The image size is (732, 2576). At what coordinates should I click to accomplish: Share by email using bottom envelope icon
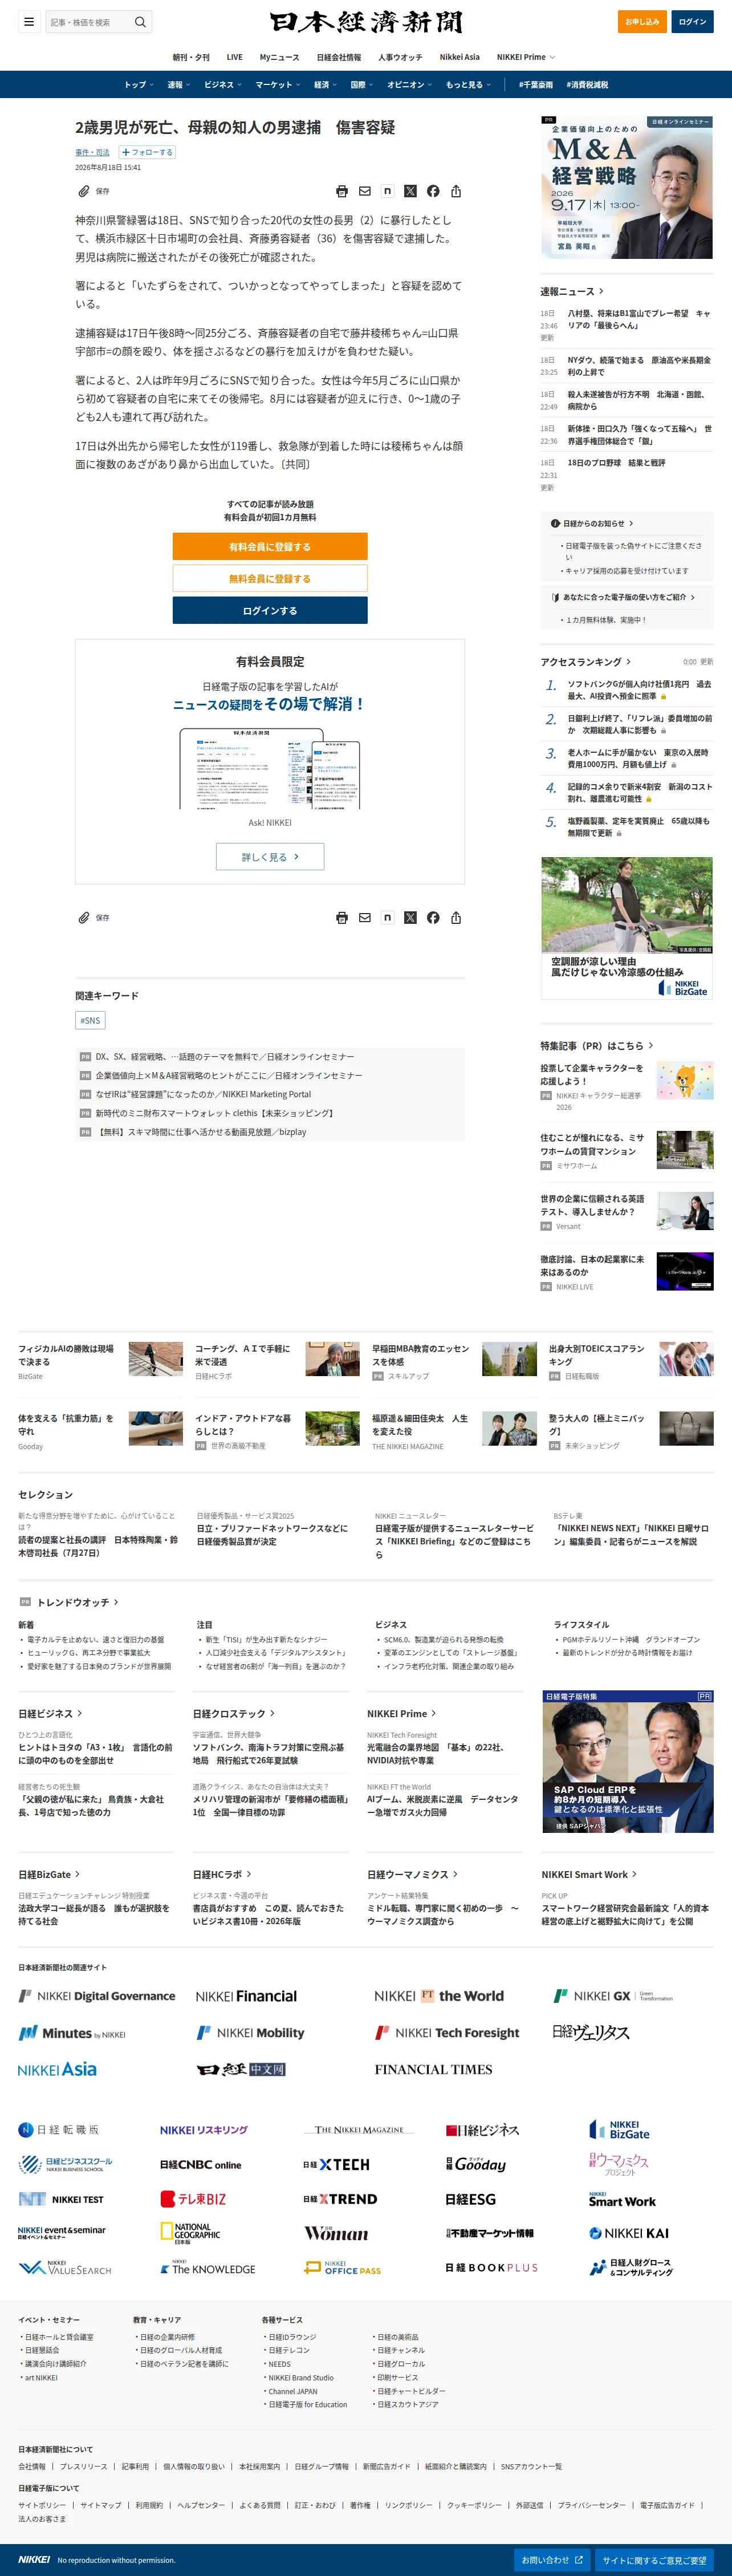(x=365, y=917)
